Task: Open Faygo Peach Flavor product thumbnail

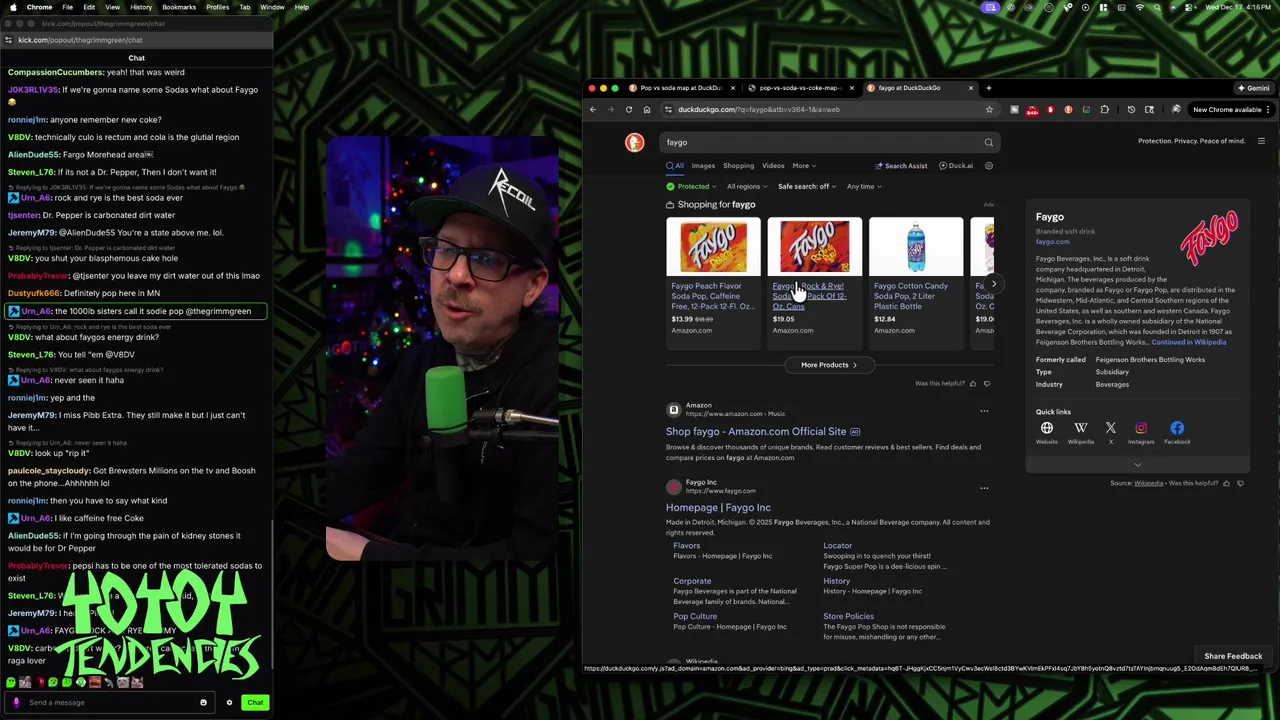Action: pyautogui.click(x=713, y=247)
